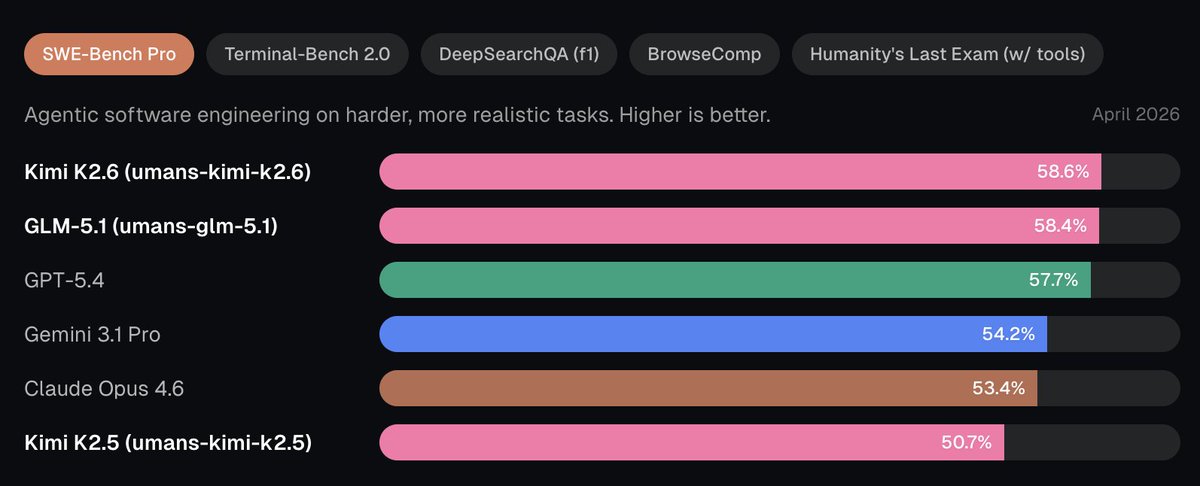Click the Claude Opus 4.6 label
The height and width of the screenshot is (486, 1200).
point(104,388)
